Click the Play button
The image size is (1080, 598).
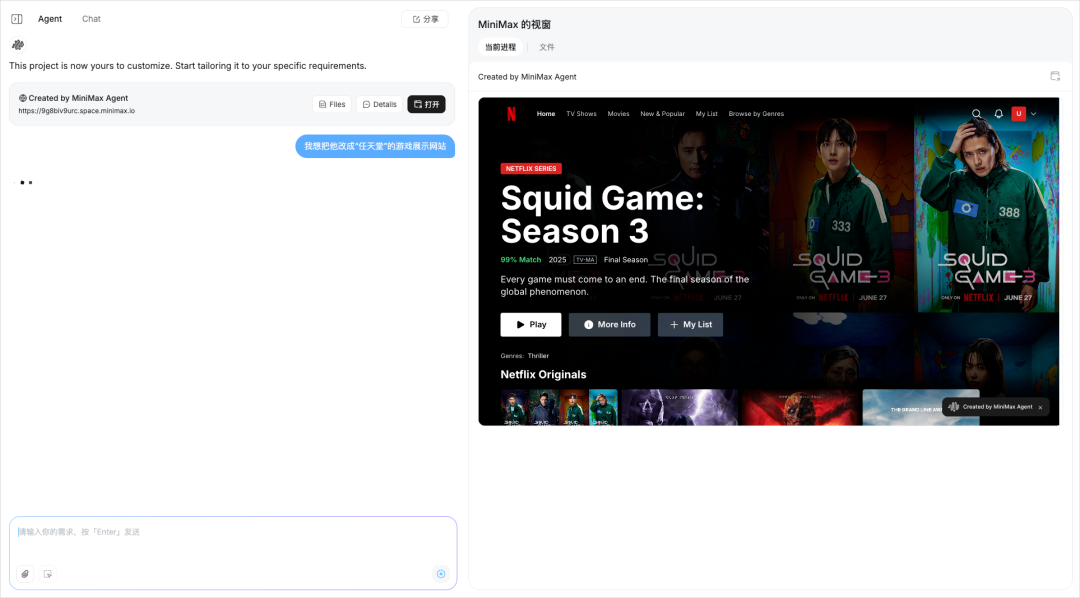(530, 324)
